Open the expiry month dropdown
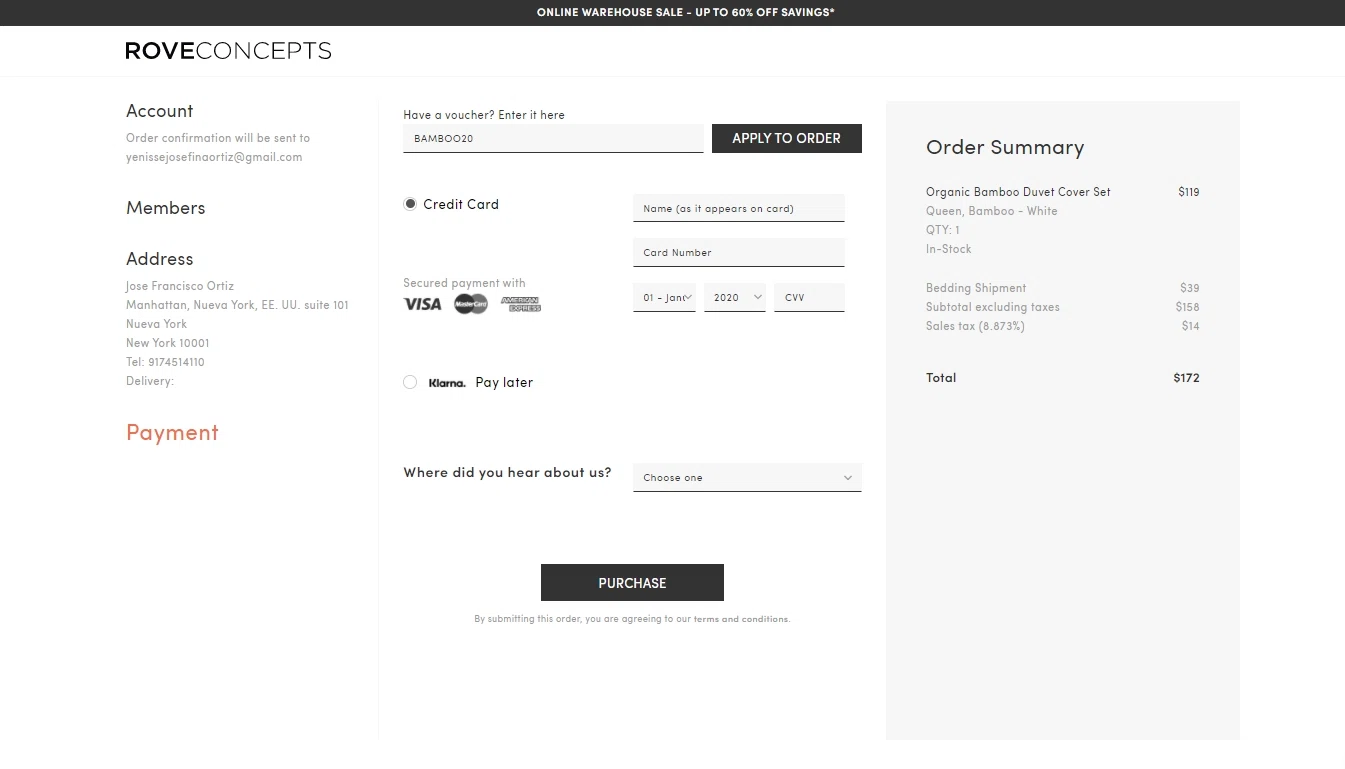This screenshot has height=769, width=1345. pos(664,297)
